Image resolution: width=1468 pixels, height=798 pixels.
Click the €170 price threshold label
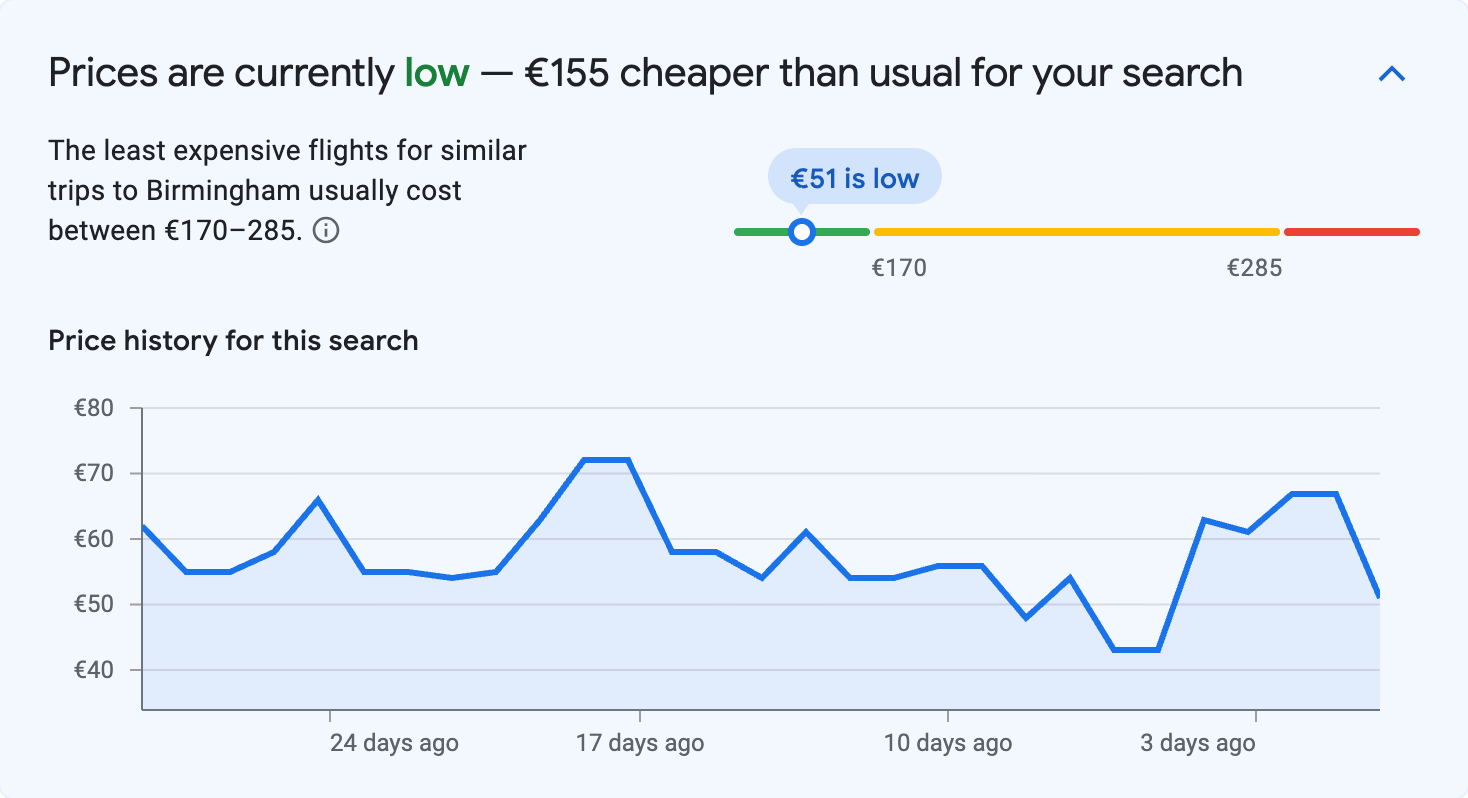897,267
